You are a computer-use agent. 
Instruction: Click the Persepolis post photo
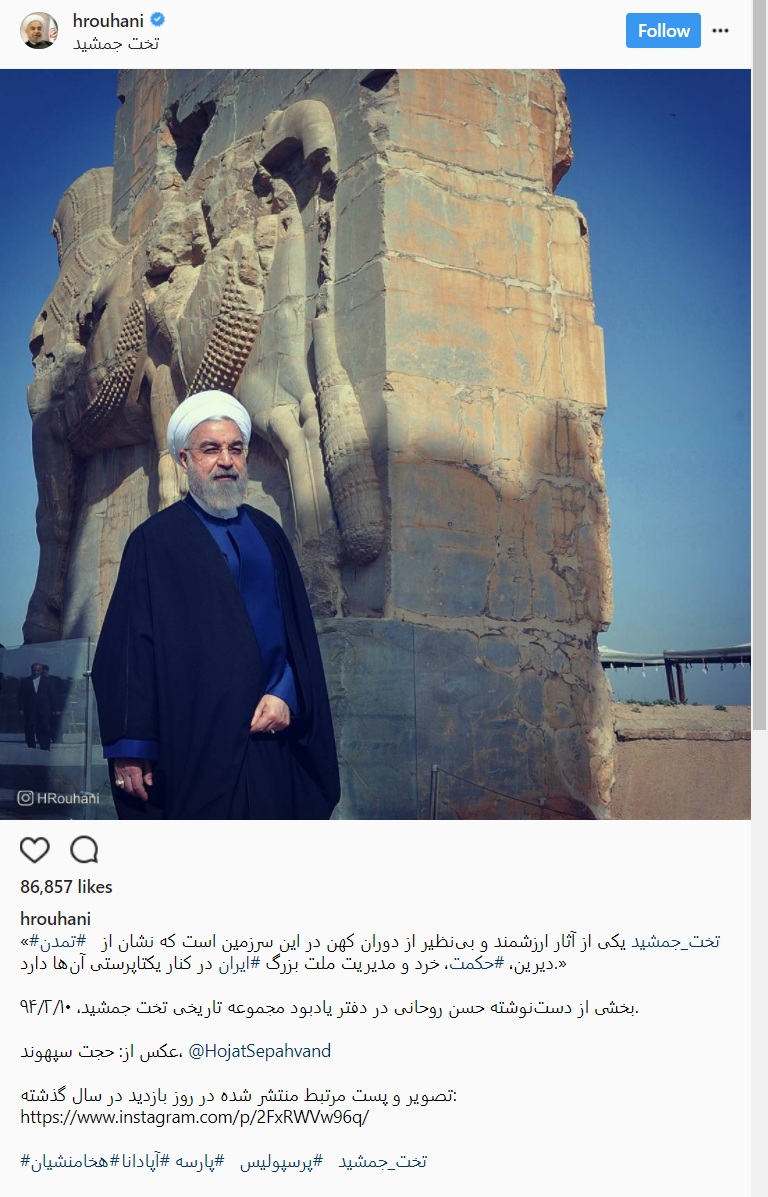[x=376, y=444]
